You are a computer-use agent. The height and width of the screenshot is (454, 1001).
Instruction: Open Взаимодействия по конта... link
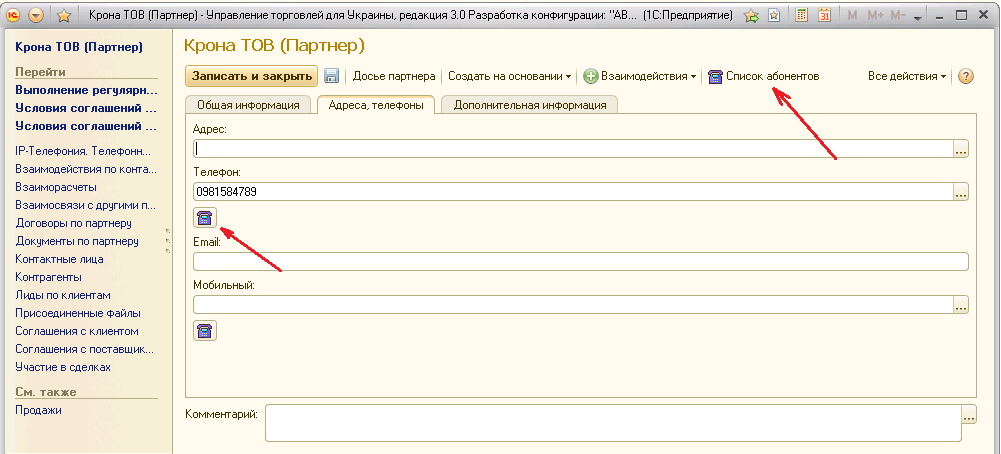86,170
